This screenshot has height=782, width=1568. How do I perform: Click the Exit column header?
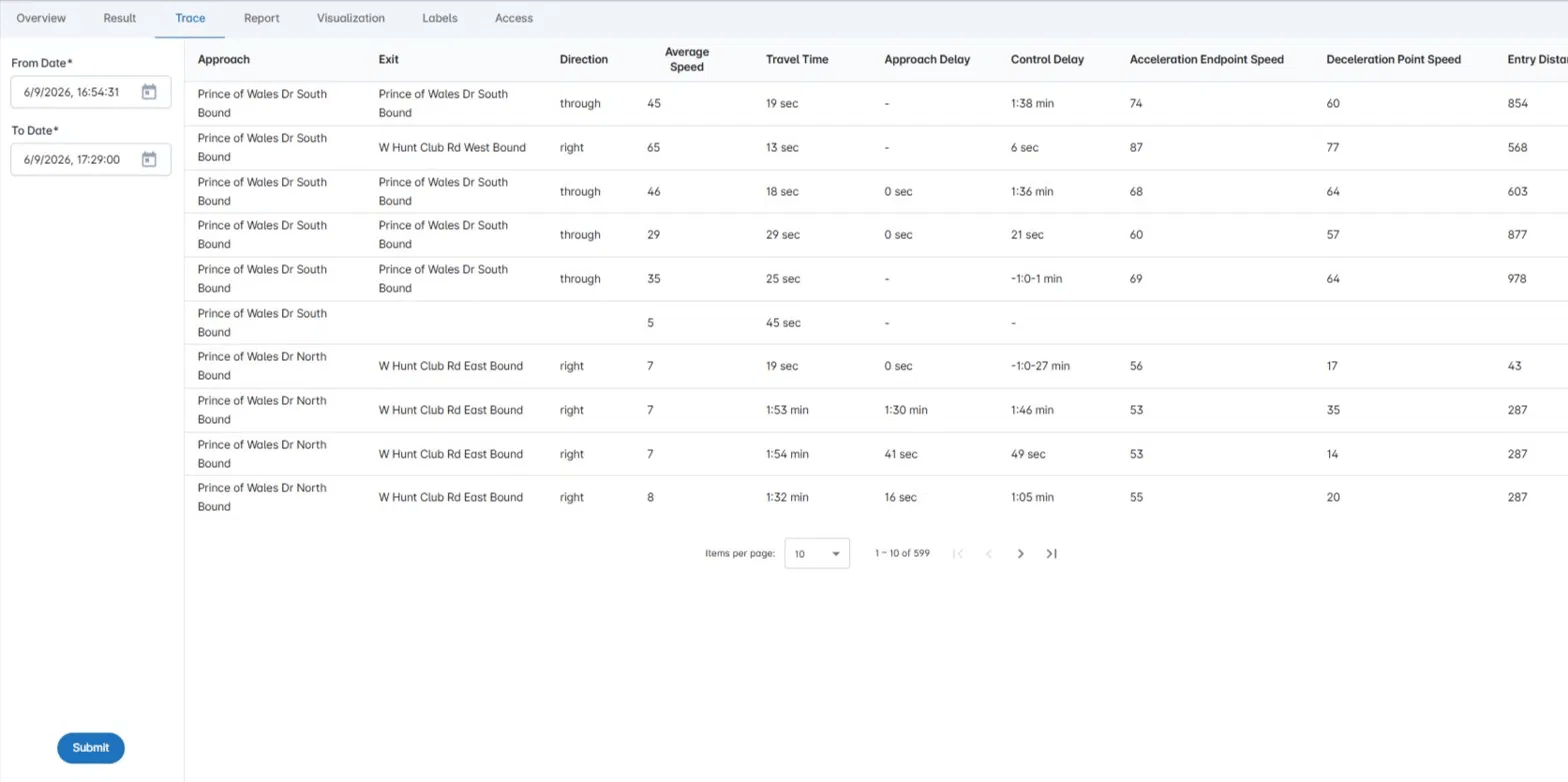click(389, 59)
